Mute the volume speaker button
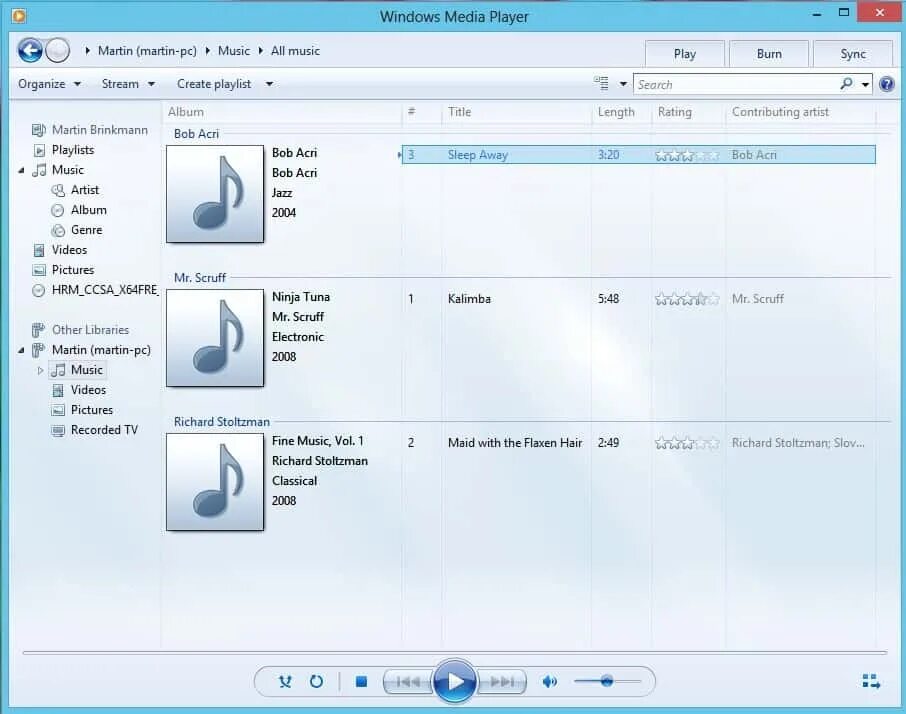 click(549, 682)
